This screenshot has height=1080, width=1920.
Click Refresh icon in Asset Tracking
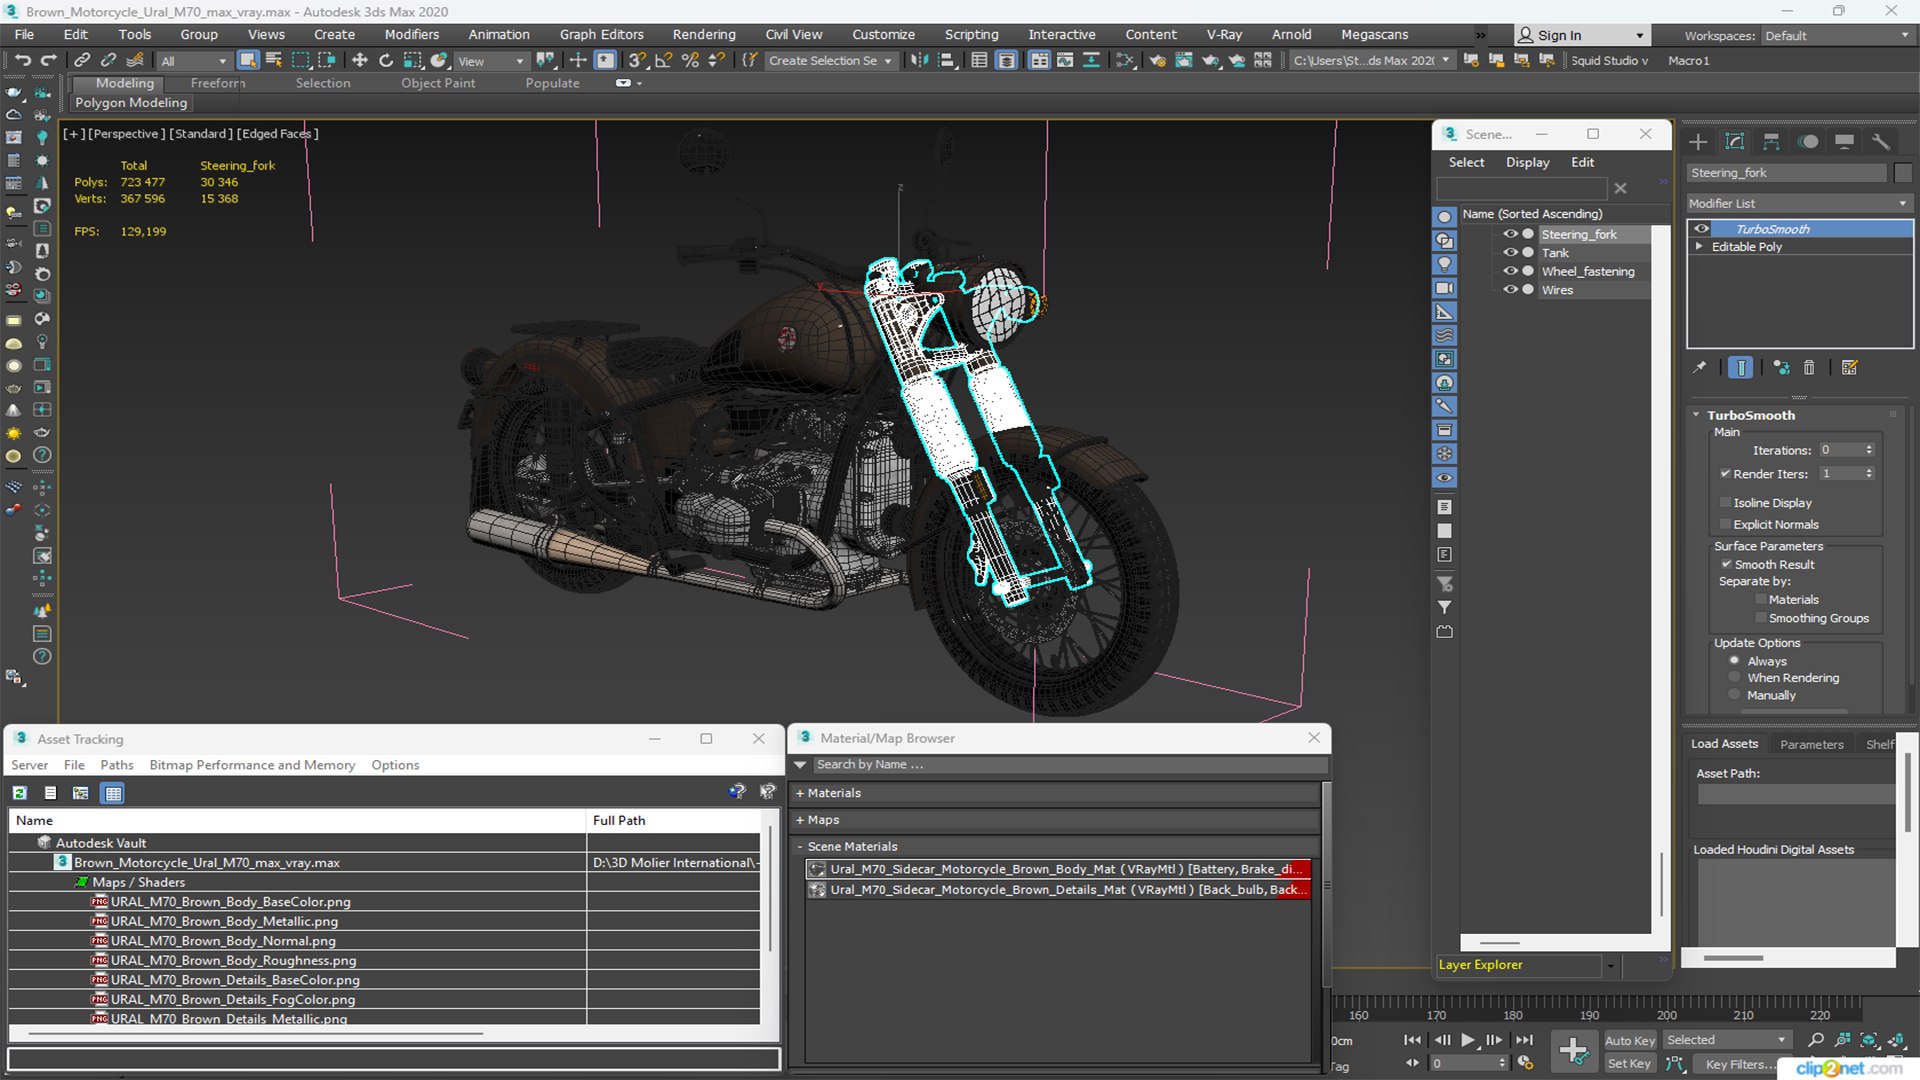[x=20, y=793]
